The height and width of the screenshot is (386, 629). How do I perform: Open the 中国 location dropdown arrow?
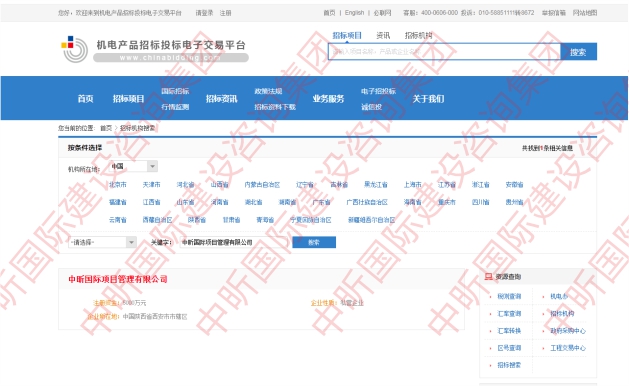[152, 166]
